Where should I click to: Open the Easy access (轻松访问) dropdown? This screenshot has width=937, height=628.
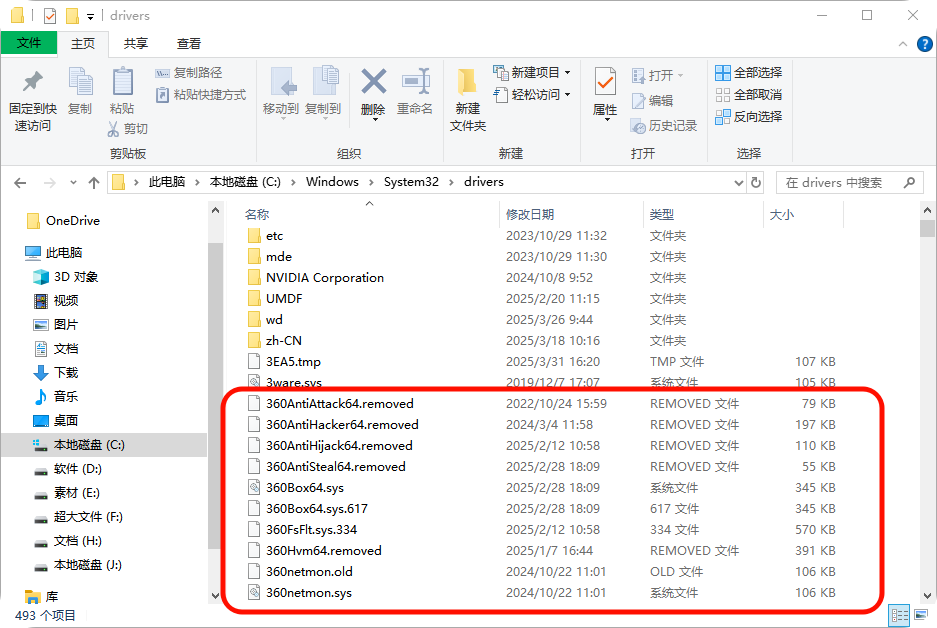tap(532, 94)
